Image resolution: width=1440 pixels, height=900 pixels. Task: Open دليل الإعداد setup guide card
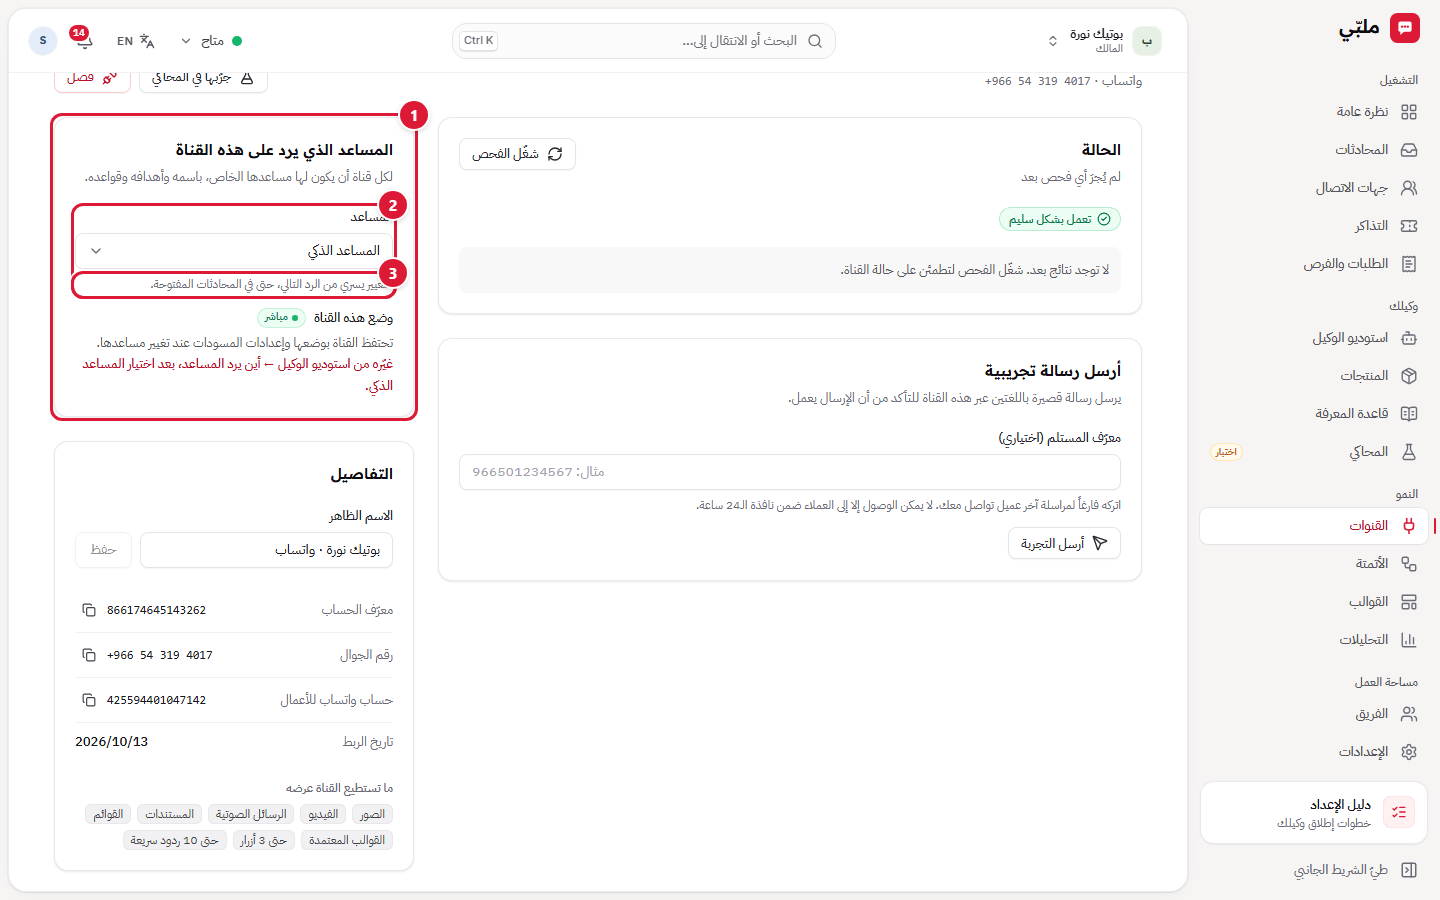(1314, 813)
